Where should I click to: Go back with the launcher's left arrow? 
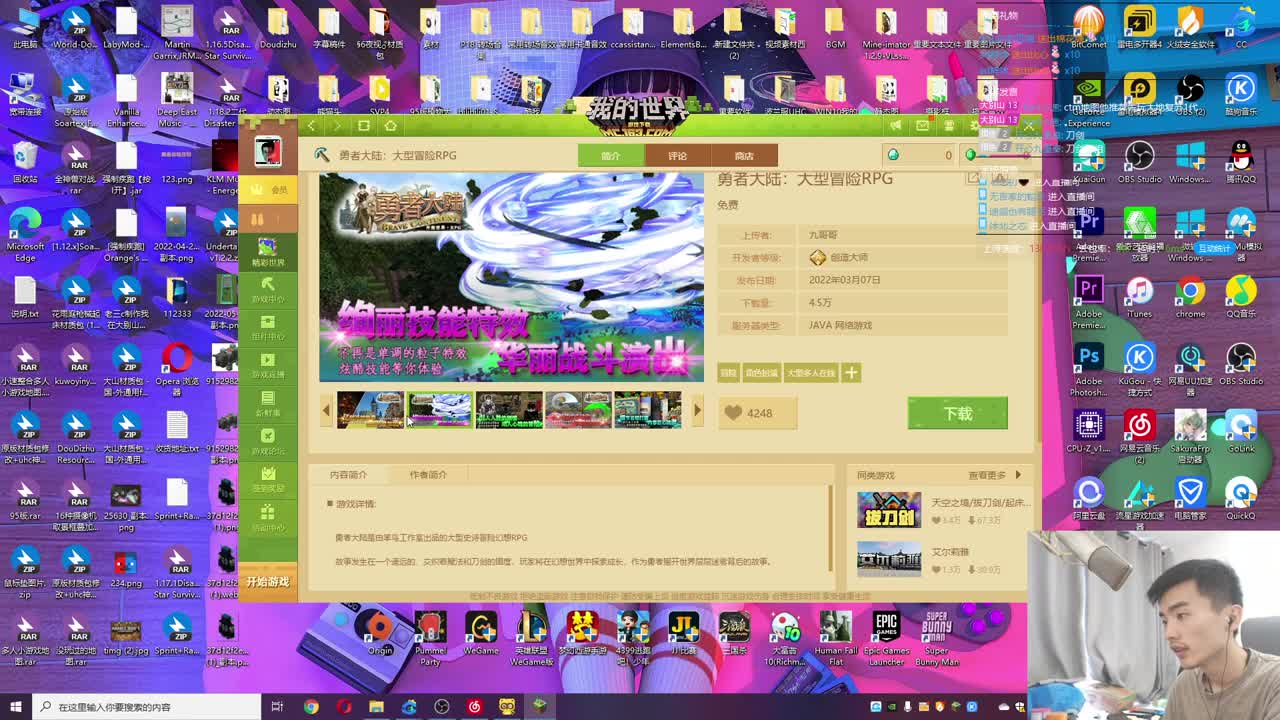[x=312, y=125]
